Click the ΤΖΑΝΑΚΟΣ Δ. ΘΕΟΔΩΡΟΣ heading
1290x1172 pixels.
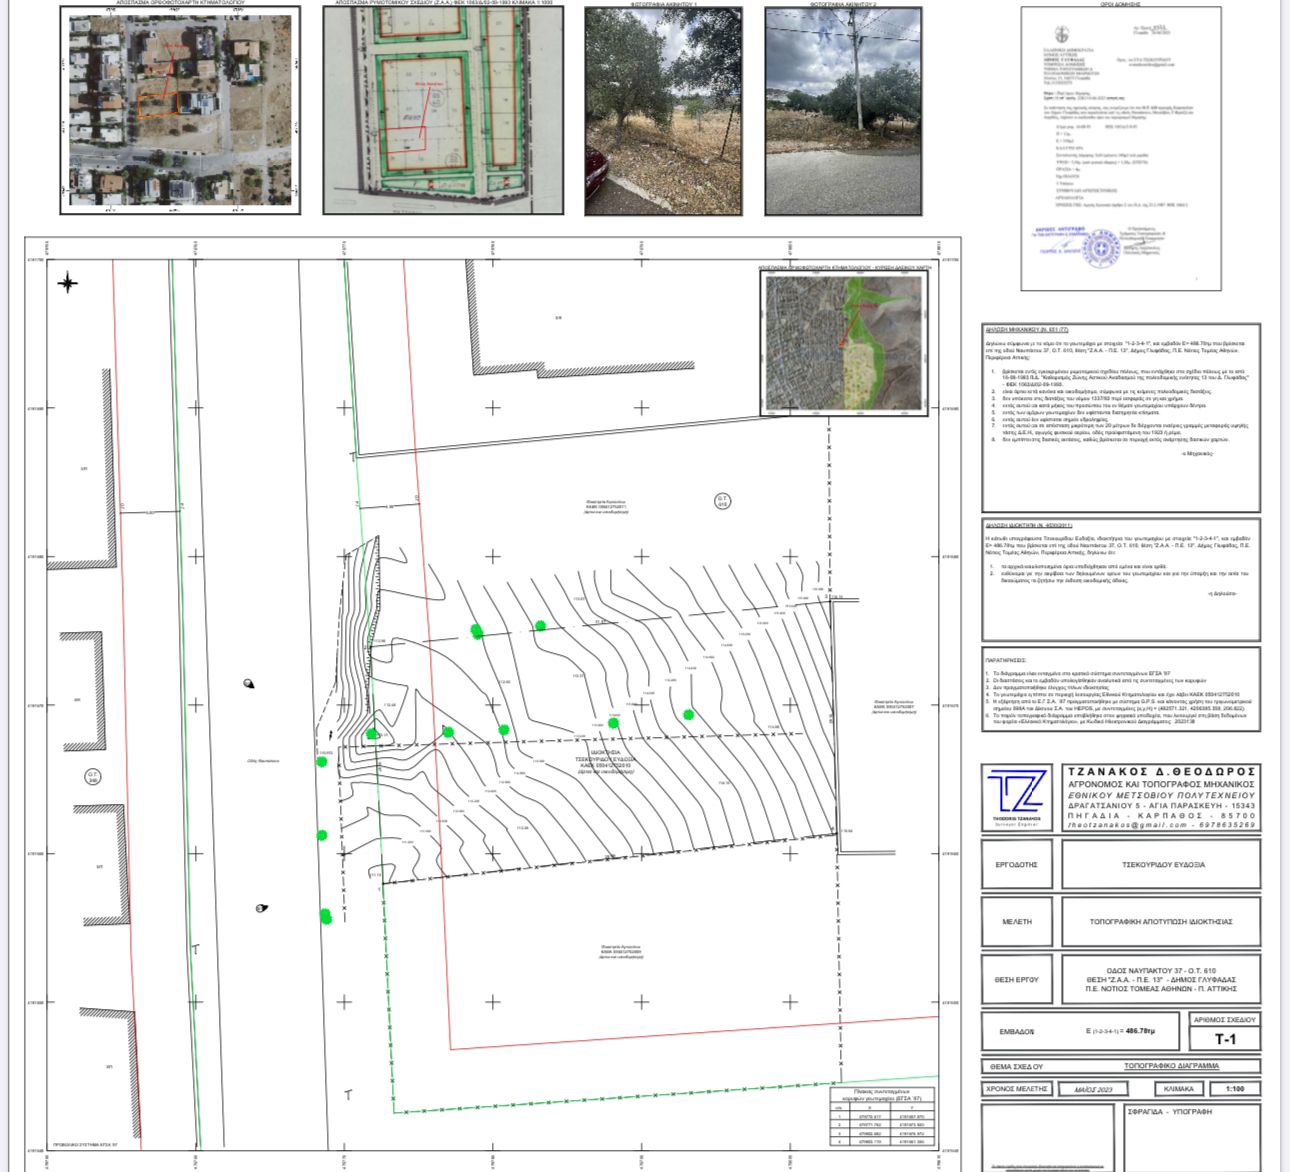[x=1160, y=772]
